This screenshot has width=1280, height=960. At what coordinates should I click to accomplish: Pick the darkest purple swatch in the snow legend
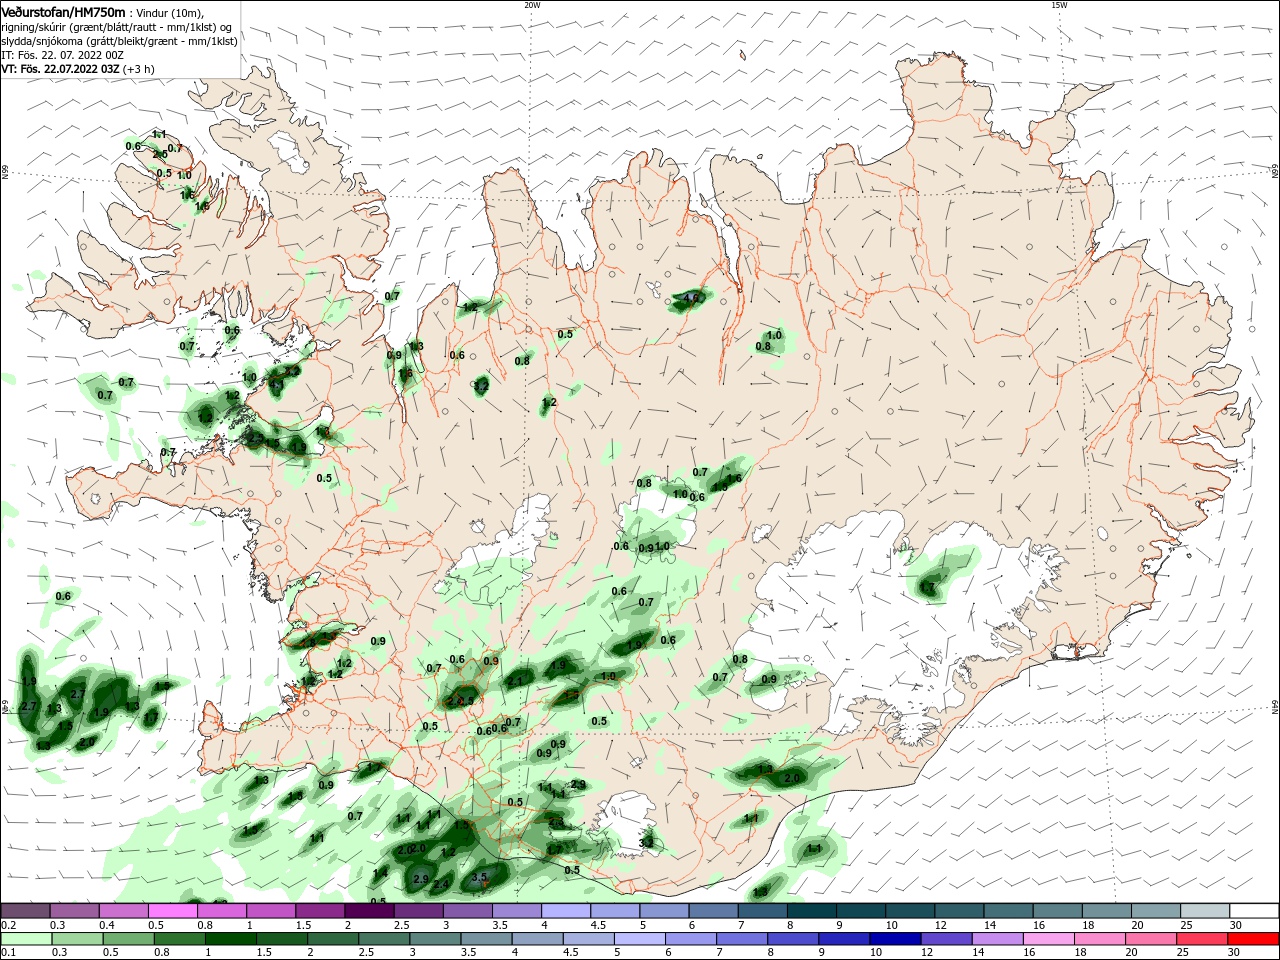[368, 911]
